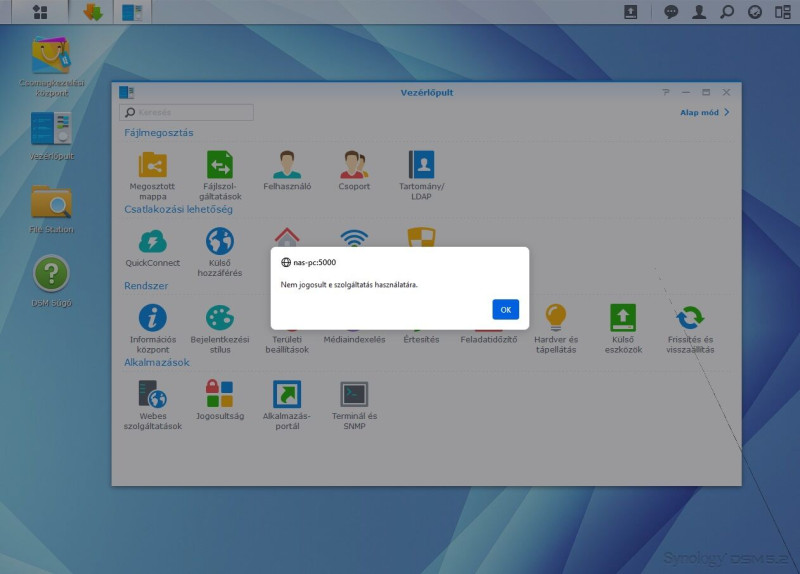The image size is (800, 574).
Task: Open the upload queue icon in the top bar
Action: 631,12
